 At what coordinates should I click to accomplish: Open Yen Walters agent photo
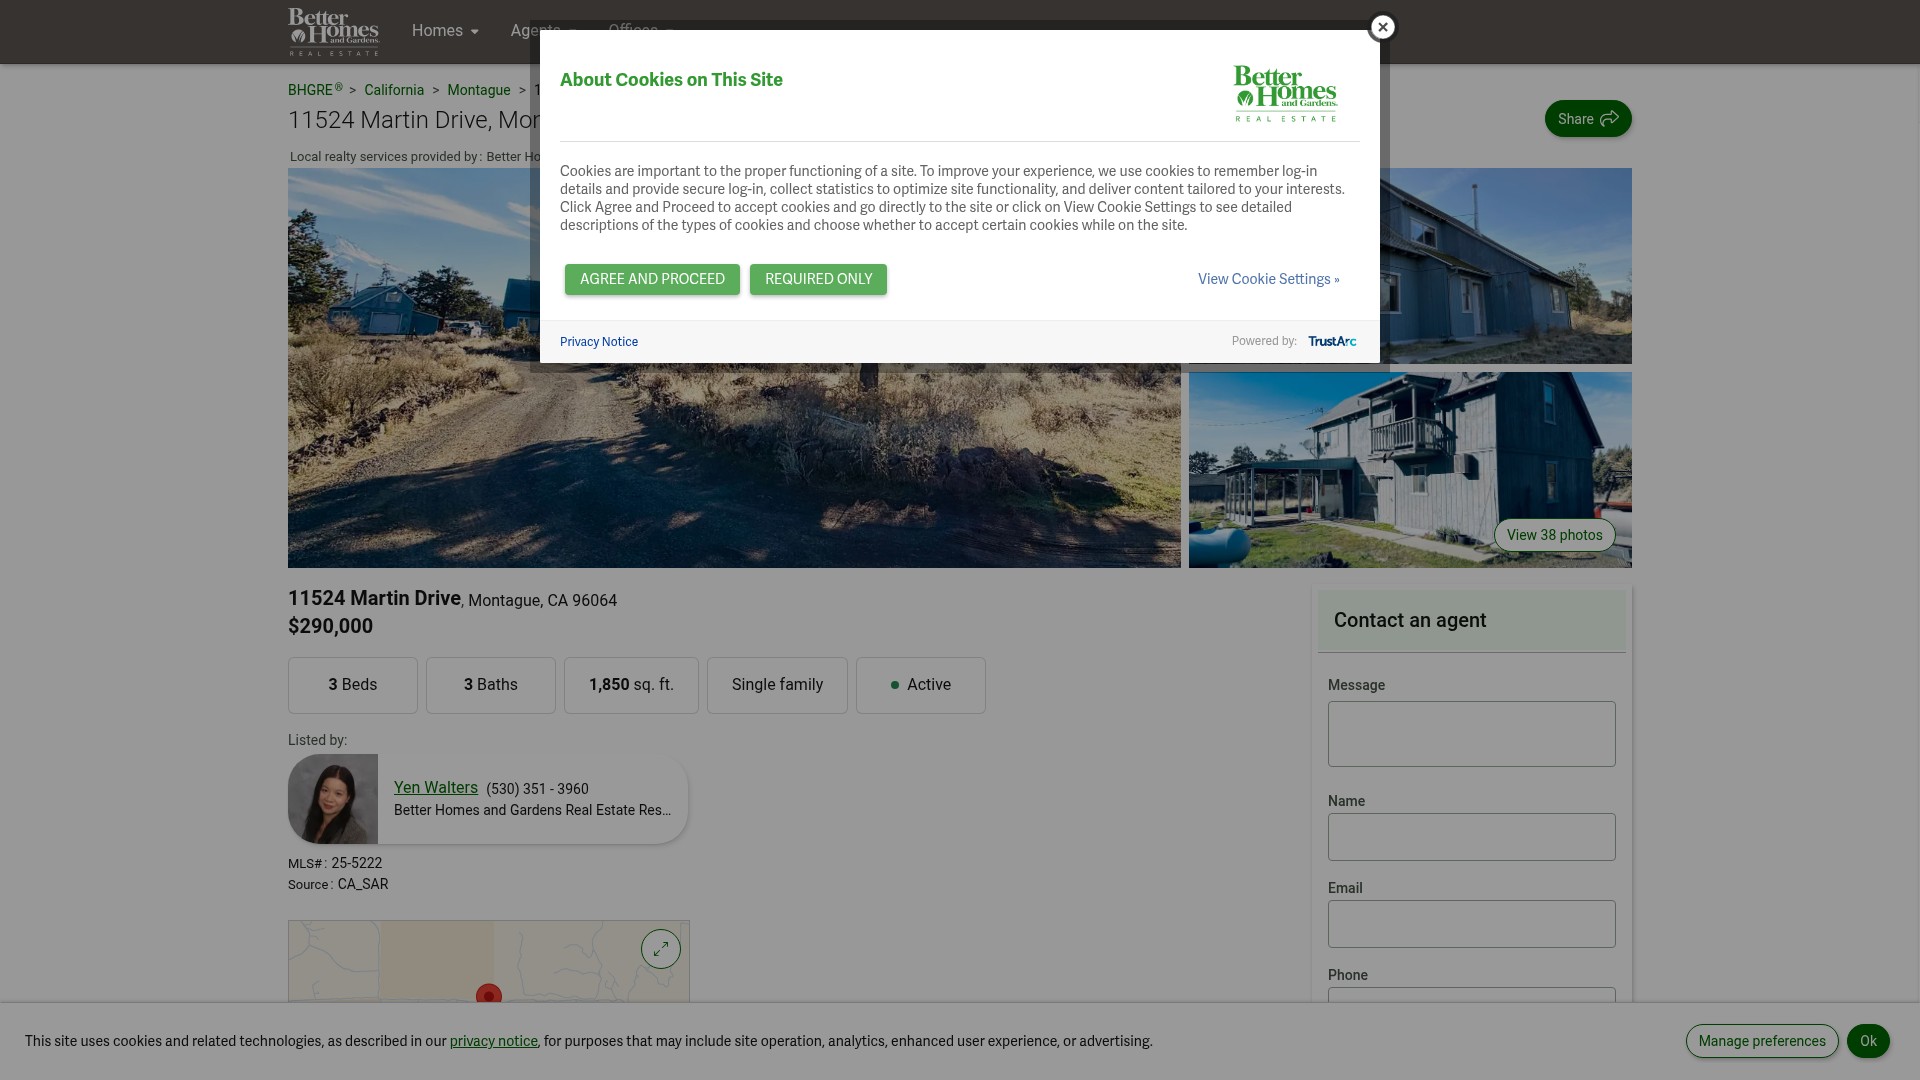pos(333,799)
